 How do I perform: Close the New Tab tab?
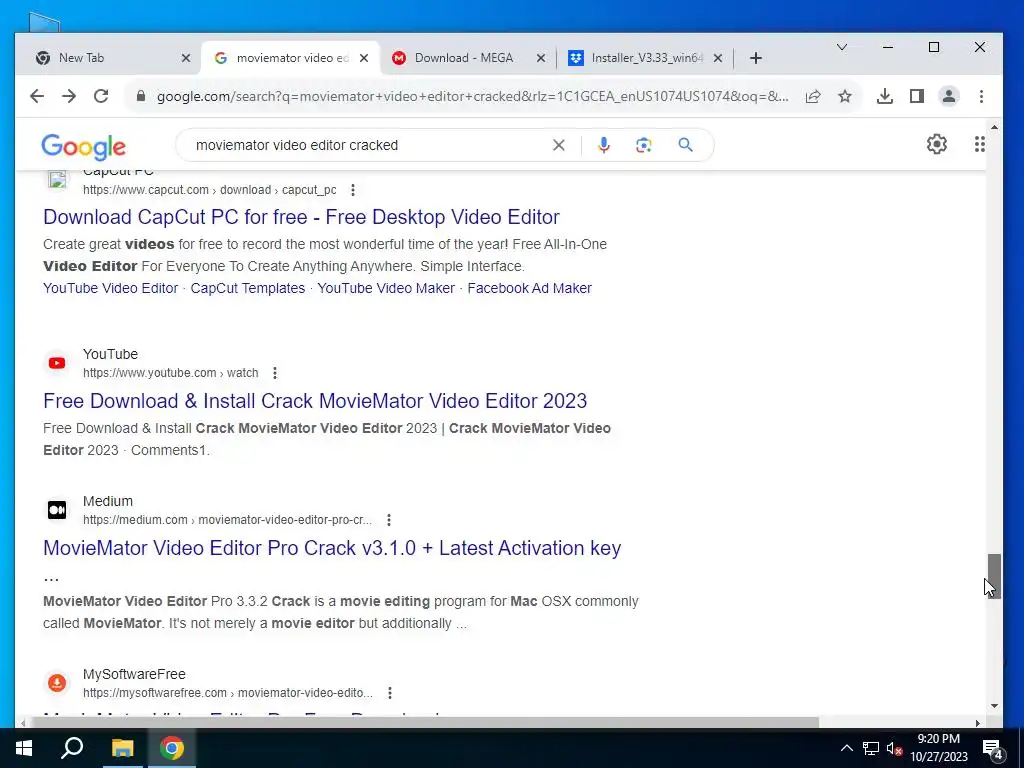click(186, 58)
